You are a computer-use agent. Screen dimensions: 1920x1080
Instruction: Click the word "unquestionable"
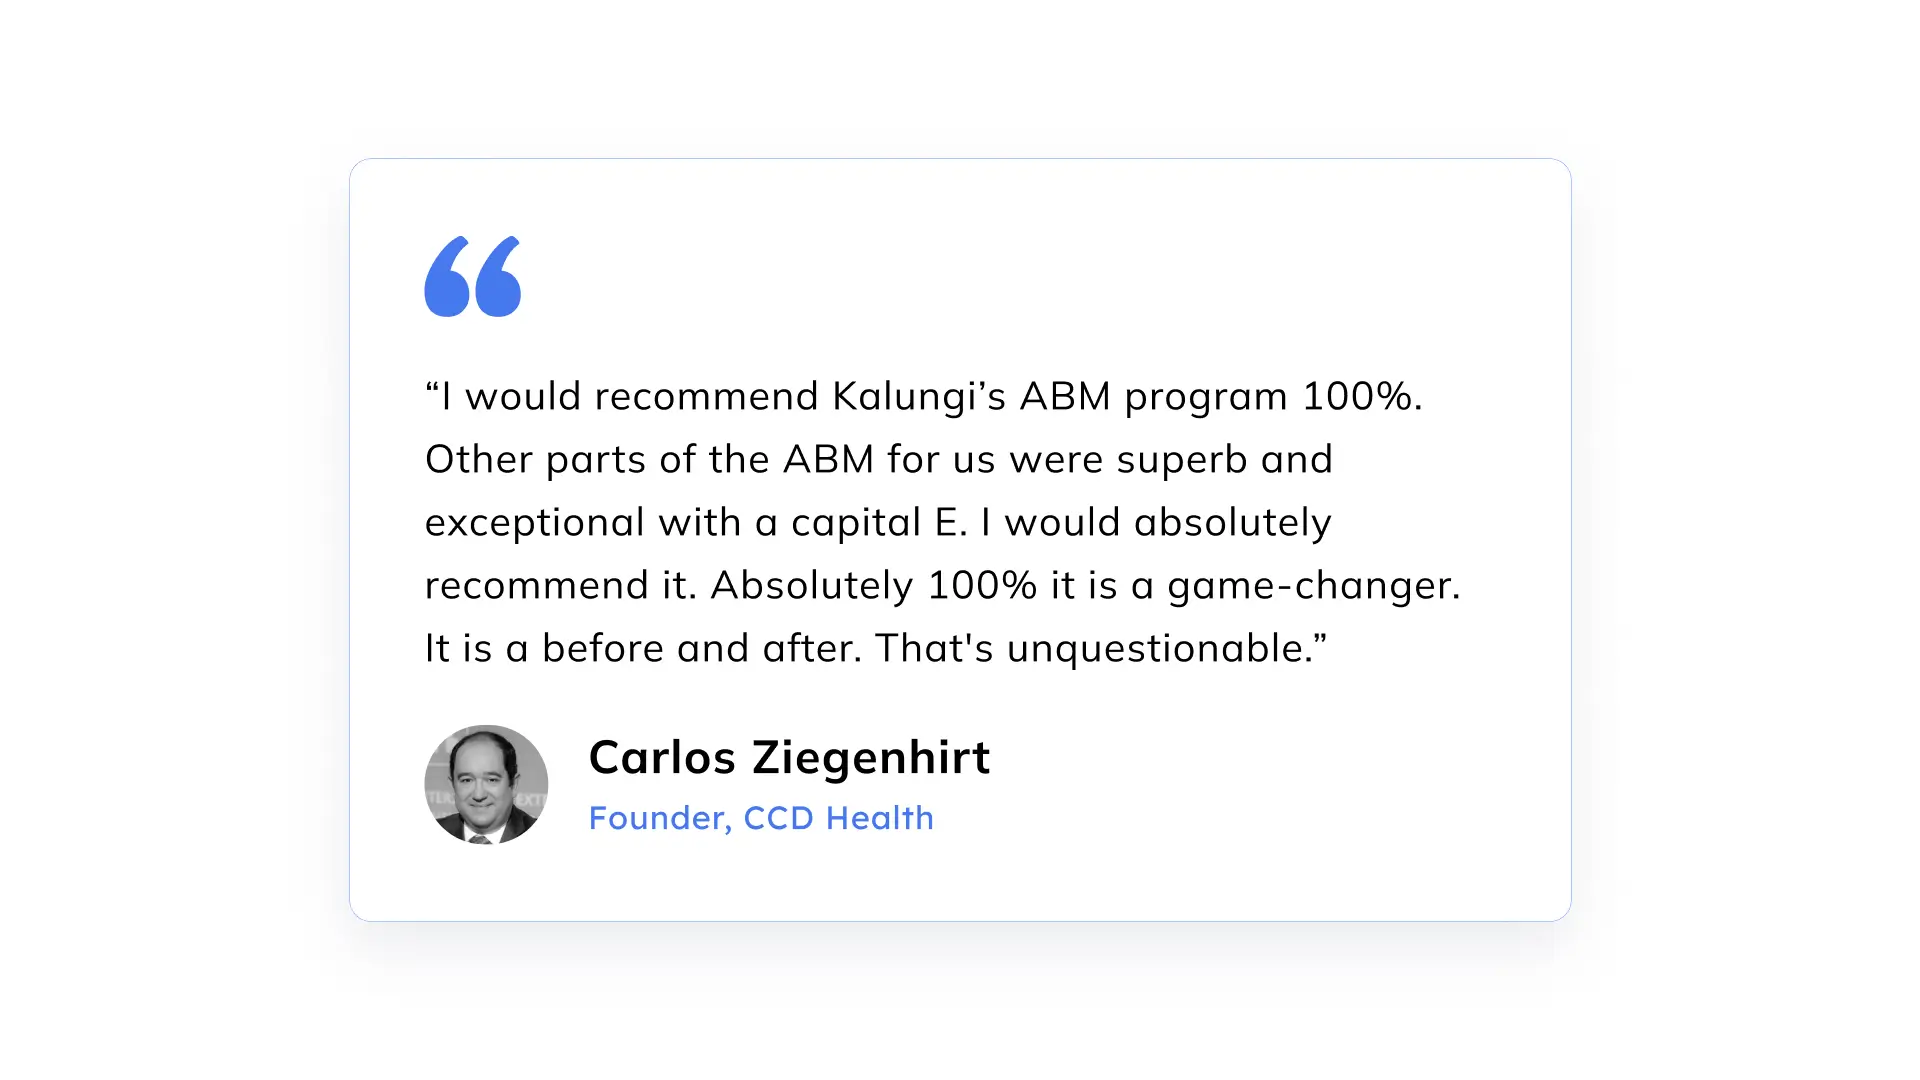(x=1160, y=649)
